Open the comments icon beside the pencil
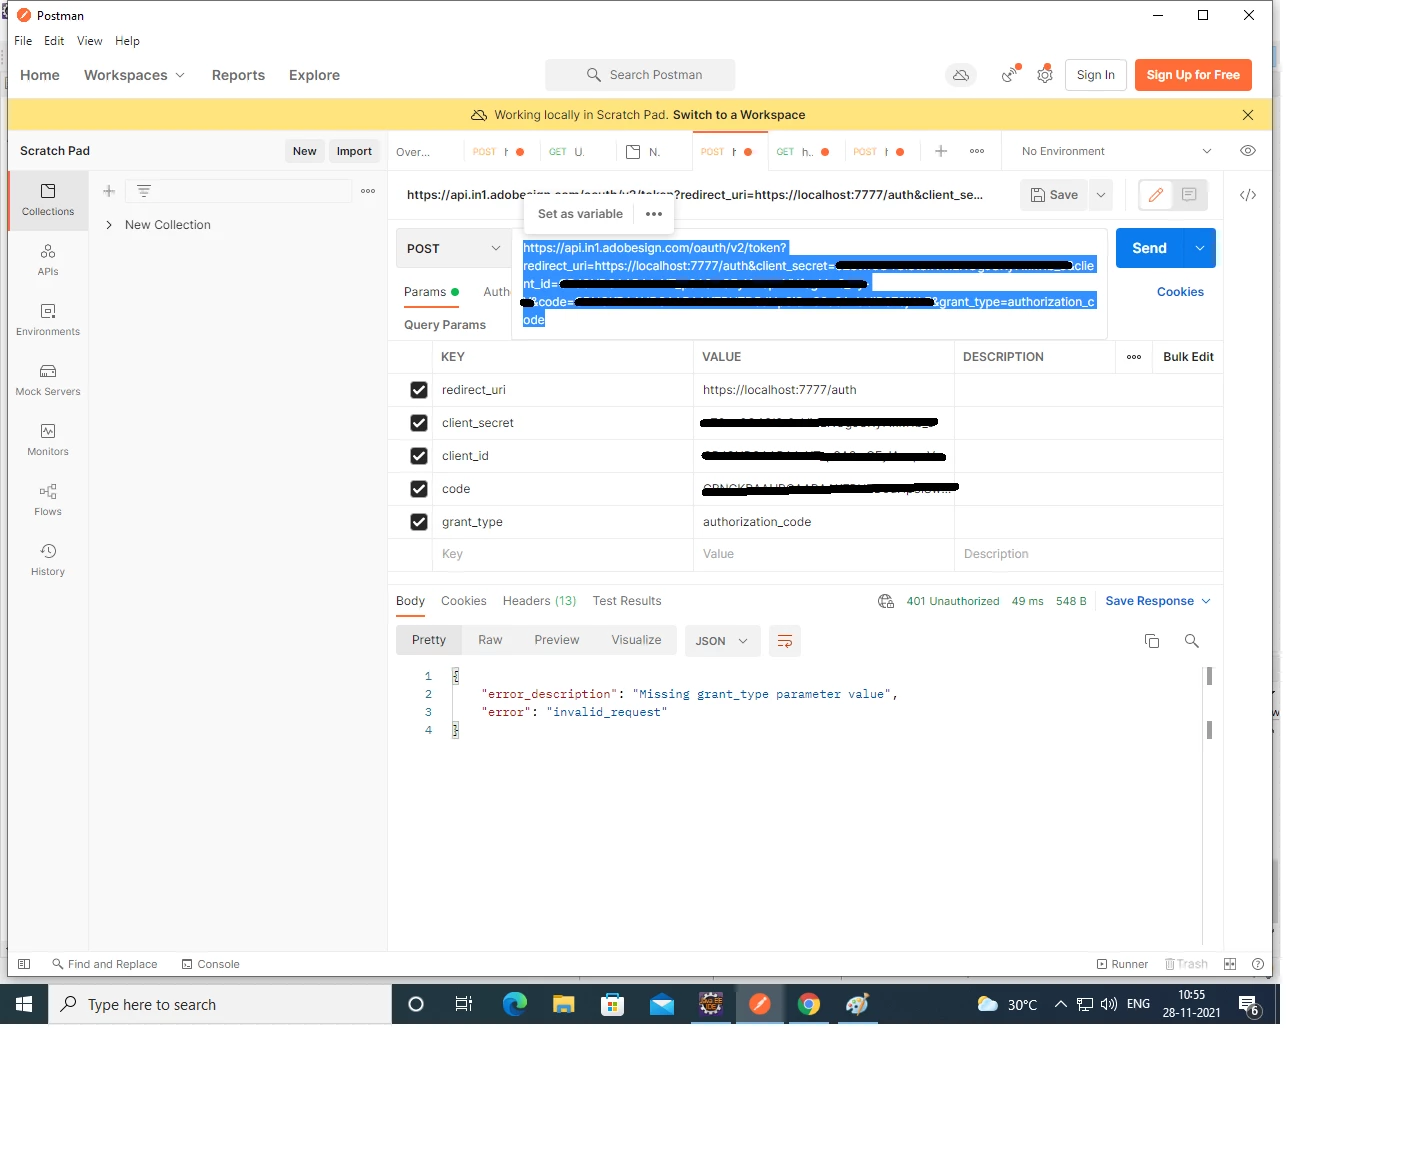The image size is (1410, 1156). [x=1189, y=195]
